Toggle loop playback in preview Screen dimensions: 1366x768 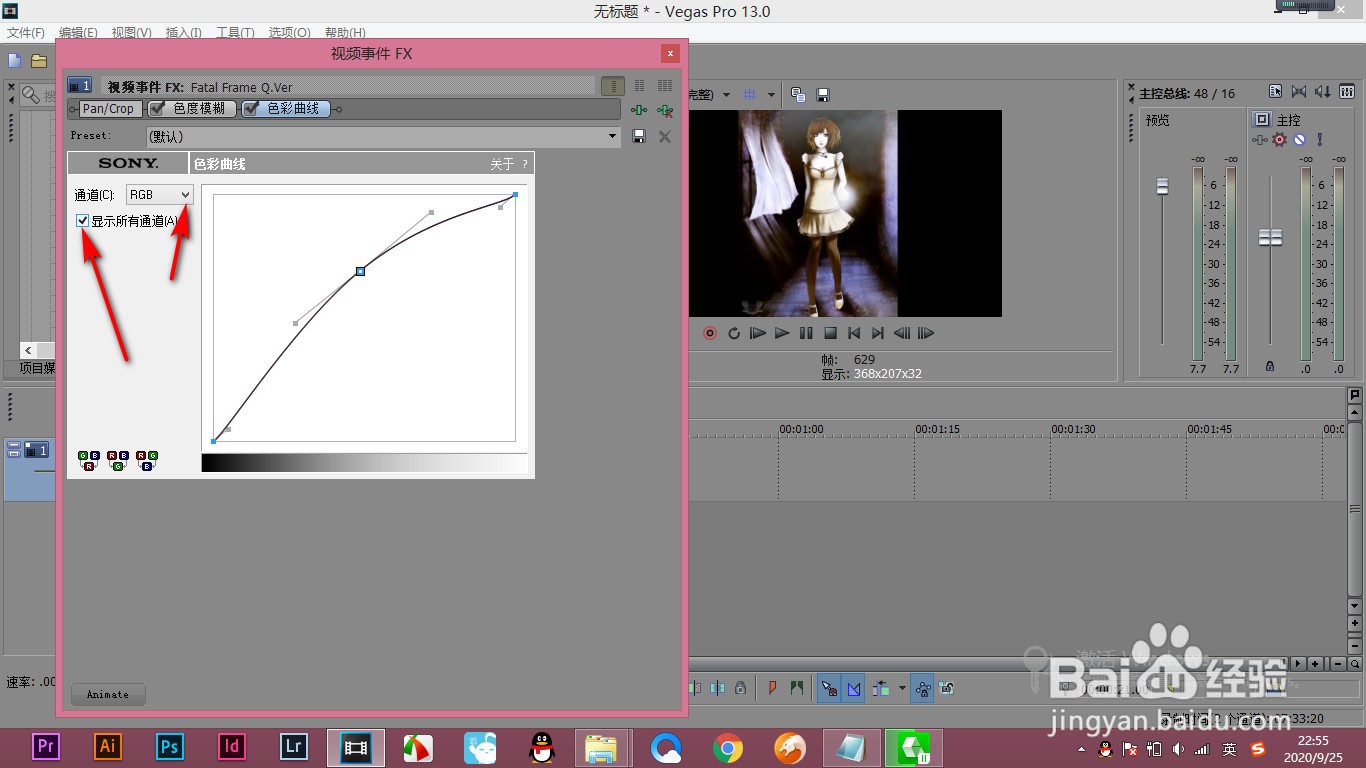tap(734, 333)
